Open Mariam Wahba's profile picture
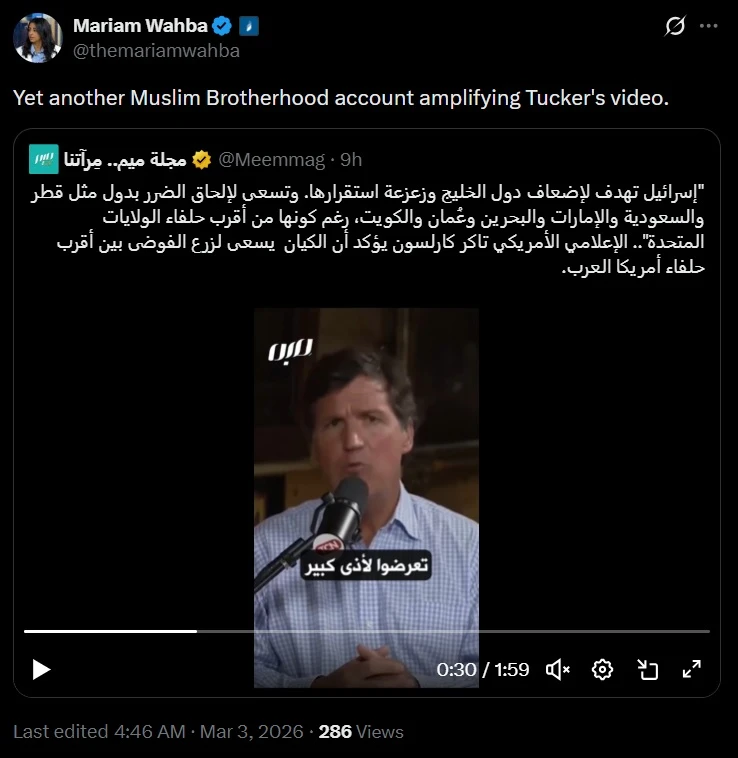 (38, 38)
